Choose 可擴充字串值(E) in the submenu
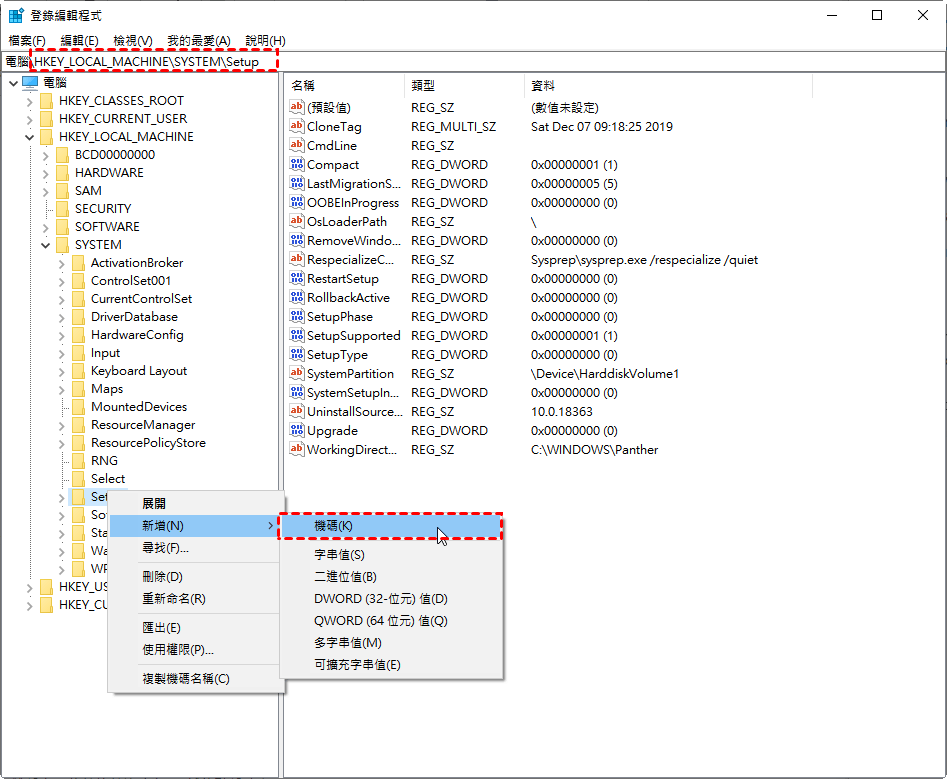Screen dimensions: 947x779 click(x=391, y=665)
